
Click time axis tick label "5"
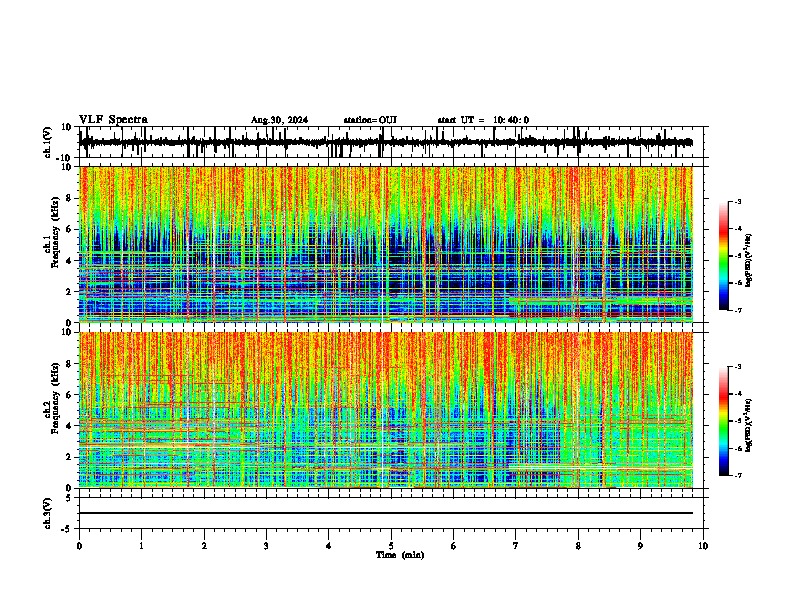point(391,546)
